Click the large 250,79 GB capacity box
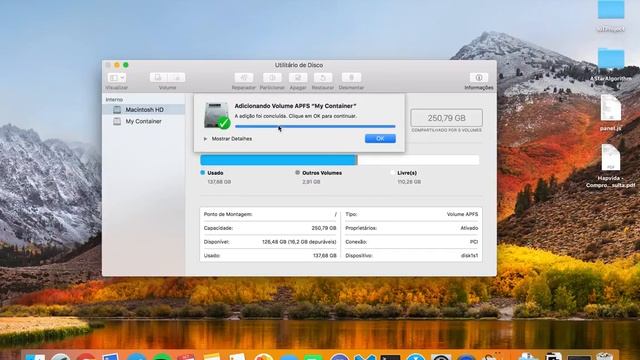Viewport: 640px width, 360px height. point(447,118)
